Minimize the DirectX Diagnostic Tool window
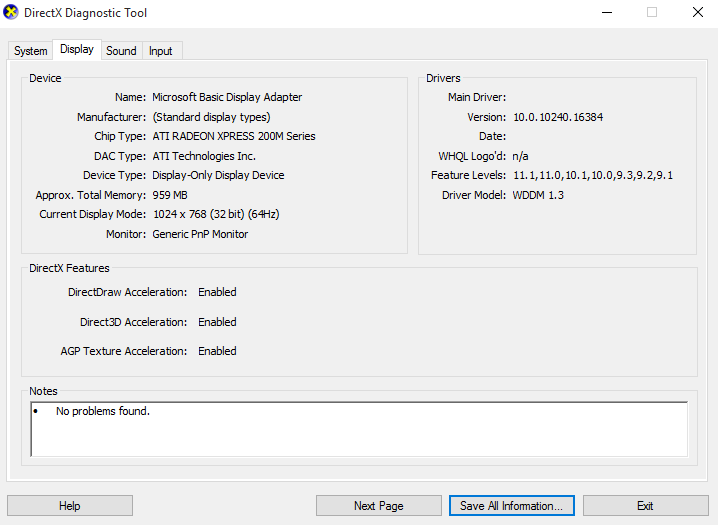718x525 pixels. (x=607, y=12)
